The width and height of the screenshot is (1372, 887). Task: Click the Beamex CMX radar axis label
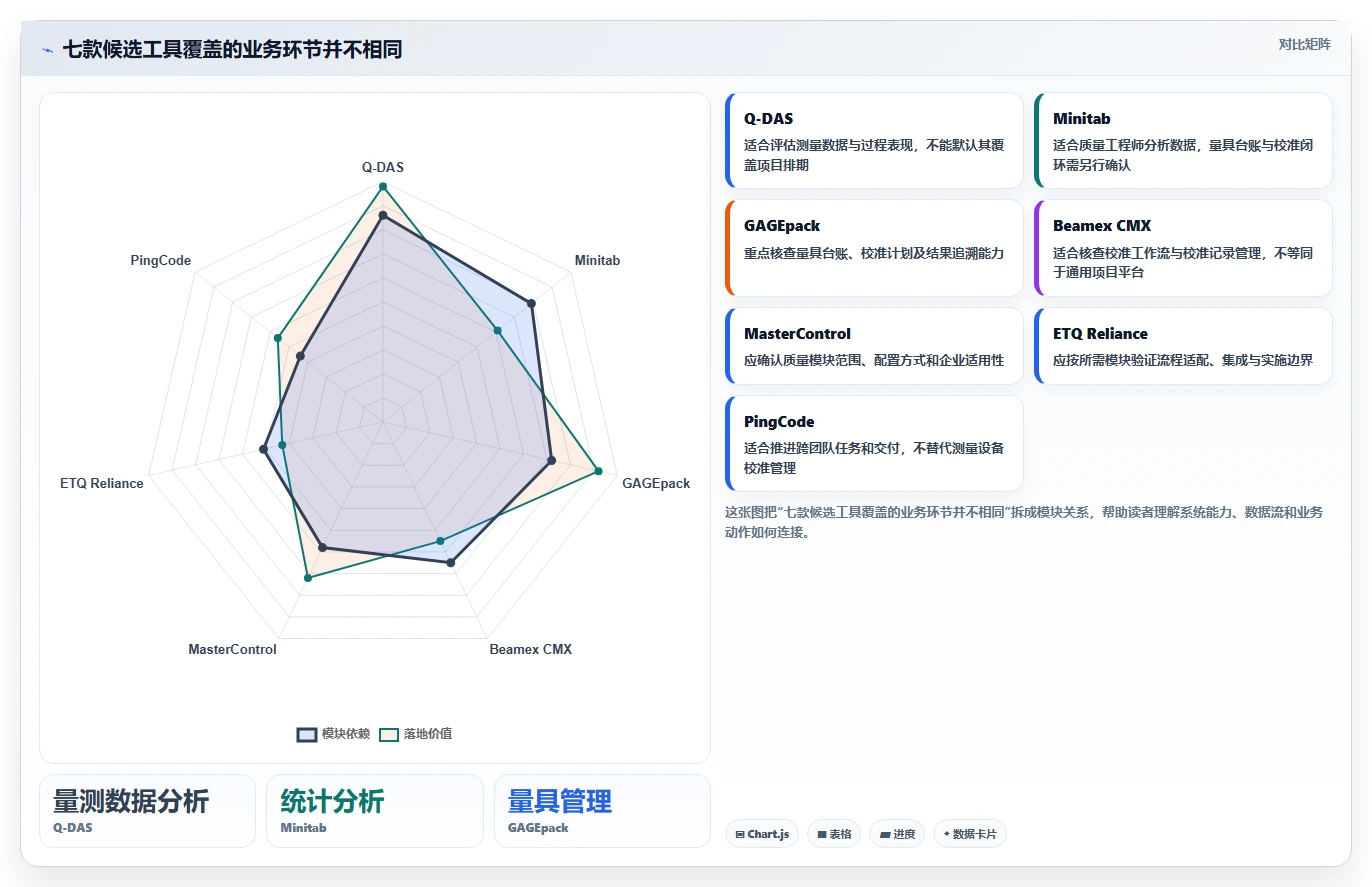530,649
